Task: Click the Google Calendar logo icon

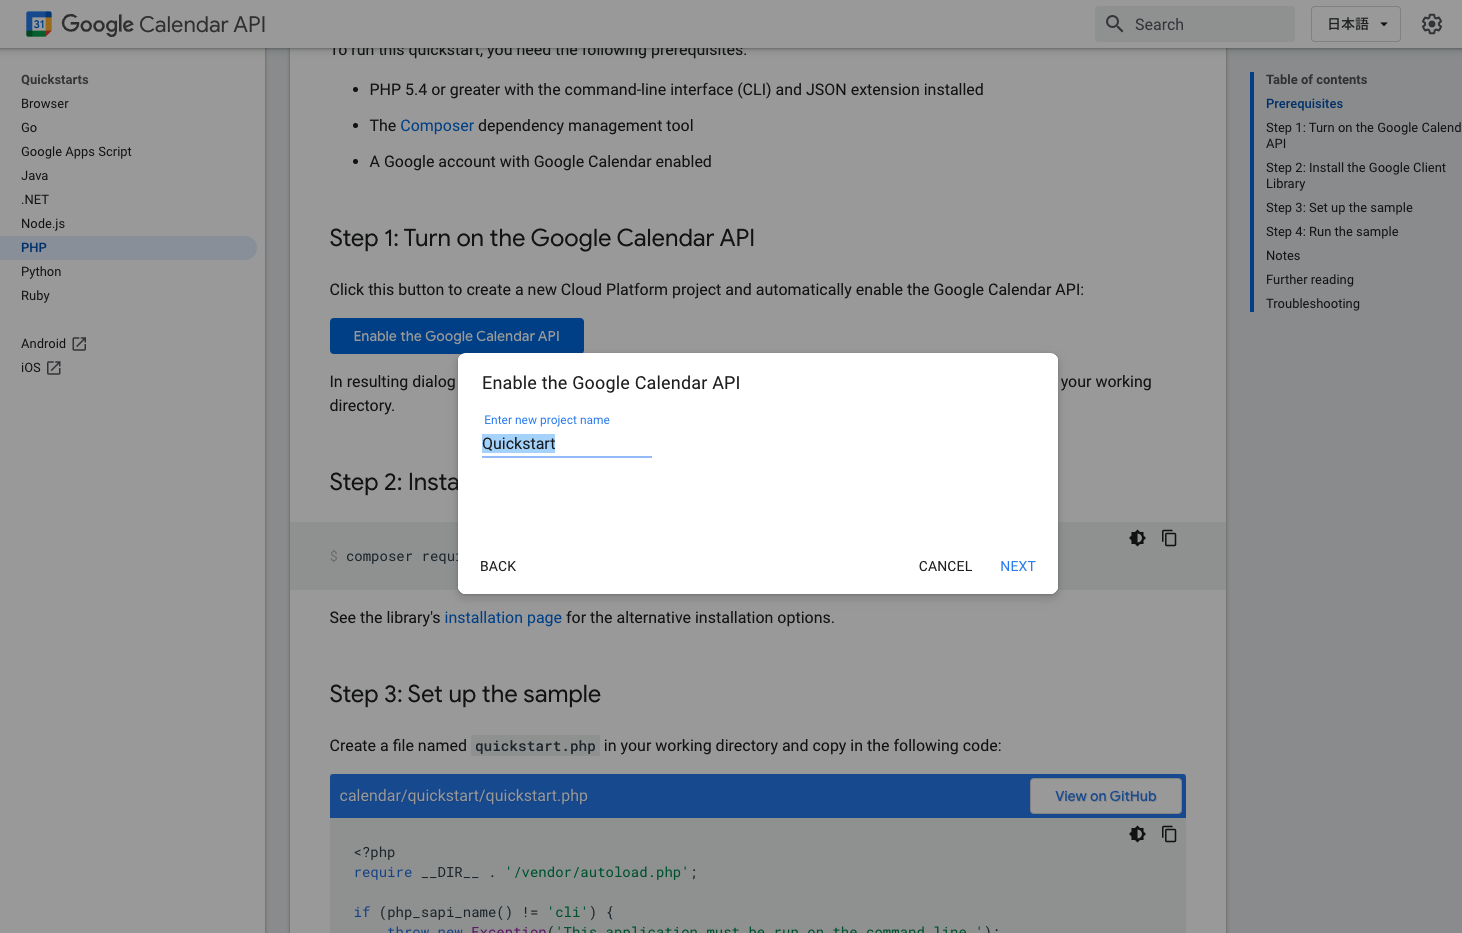Action: click(x=39, y=24)
